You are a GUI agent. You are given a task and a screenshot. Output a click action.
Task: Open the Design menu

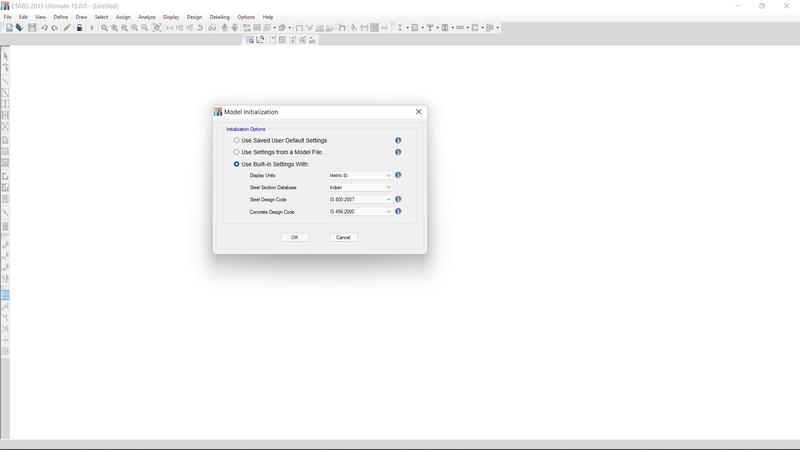194,17
